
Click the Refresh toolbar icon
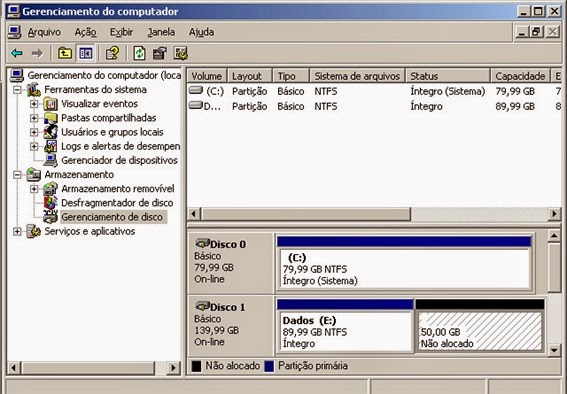click(x=140, y=53)
